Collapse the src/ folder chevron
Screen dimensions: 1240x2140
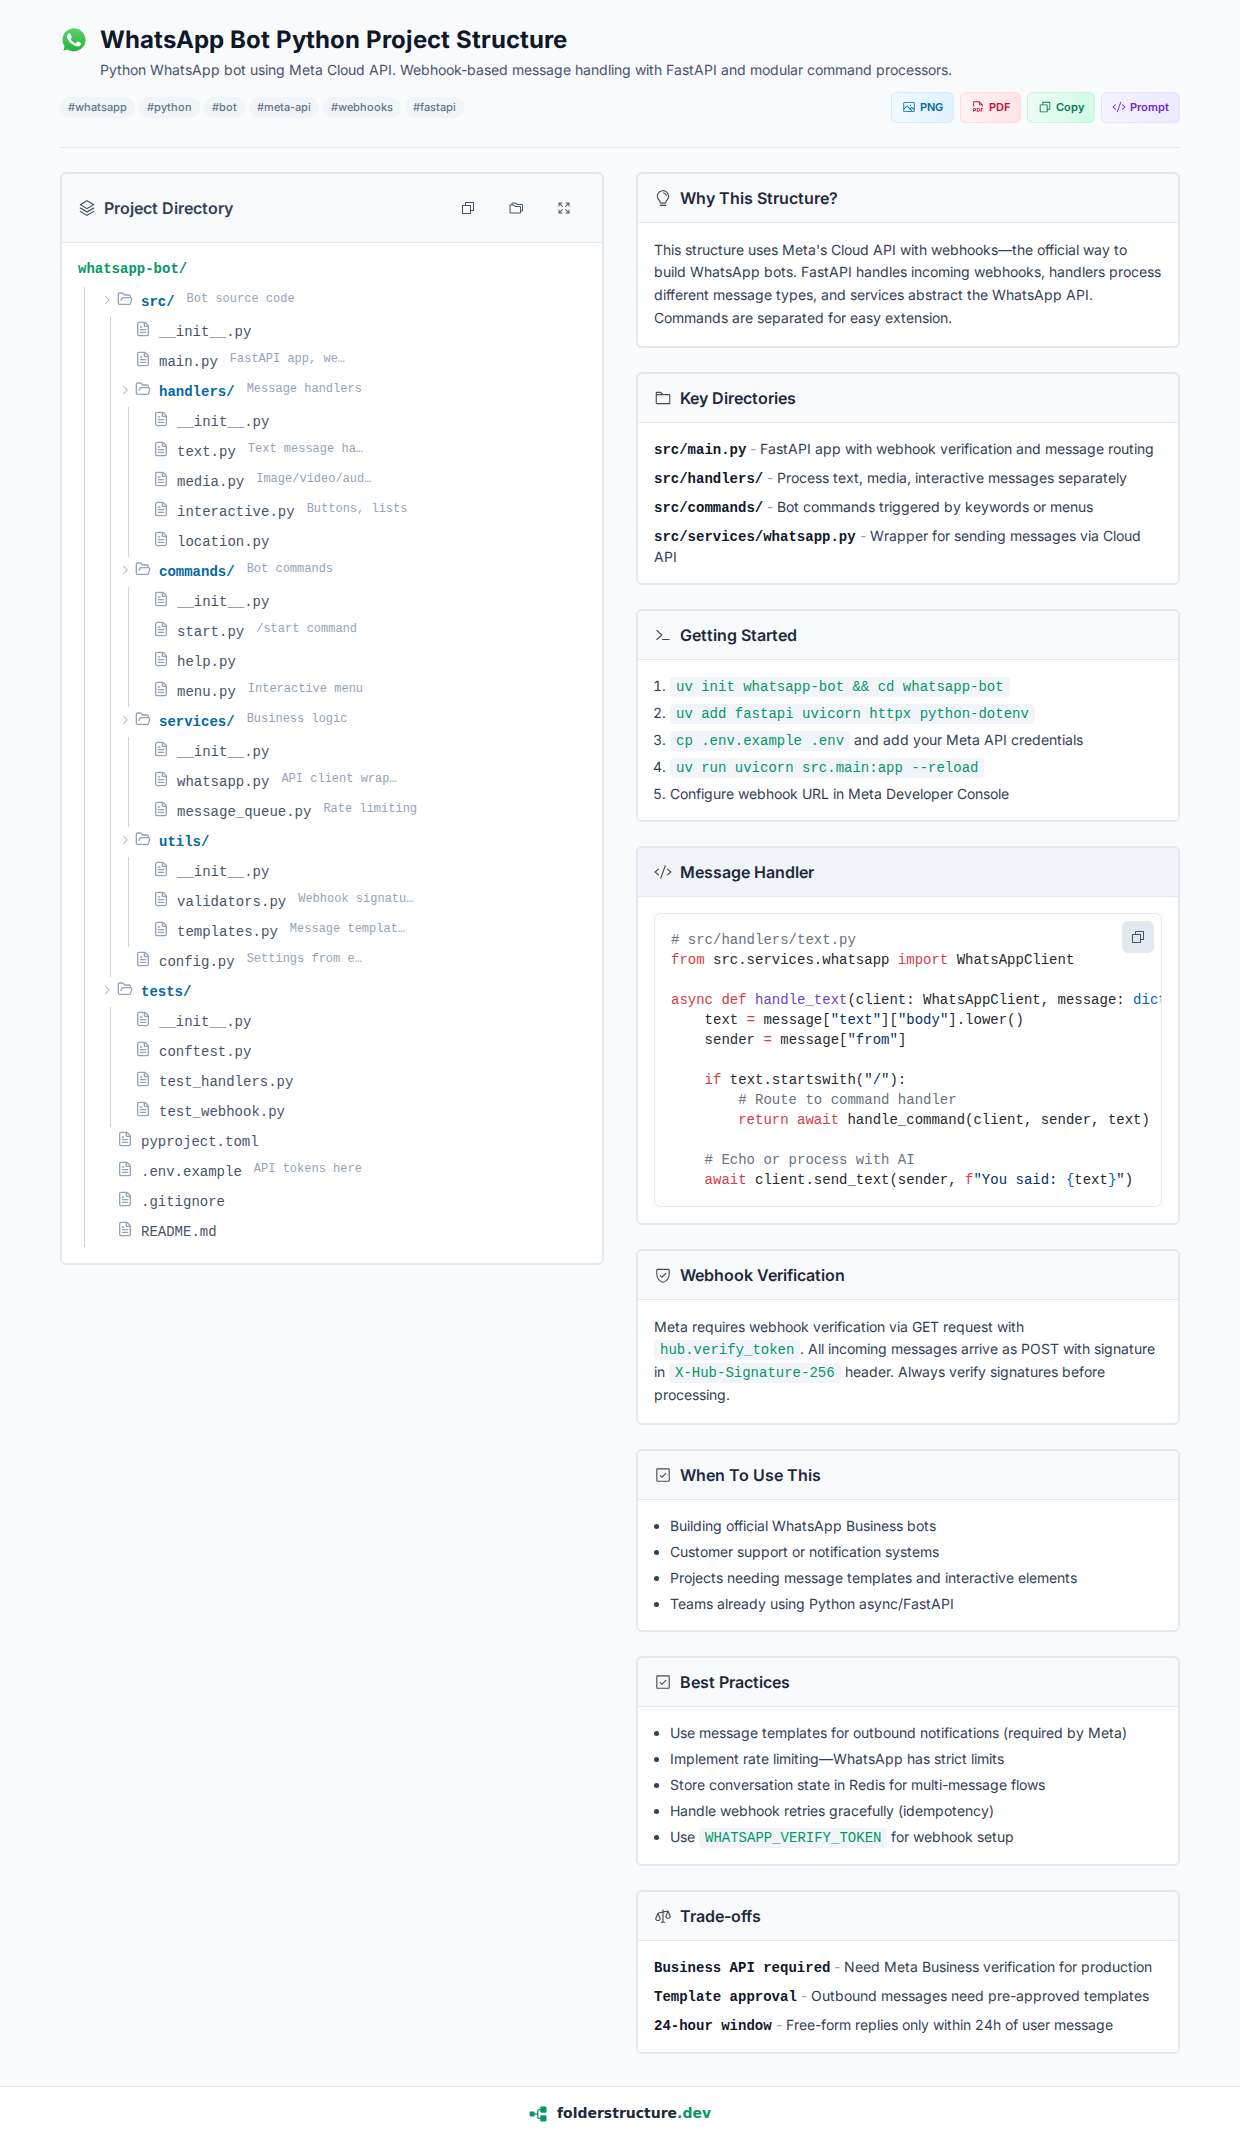(107, 300)
